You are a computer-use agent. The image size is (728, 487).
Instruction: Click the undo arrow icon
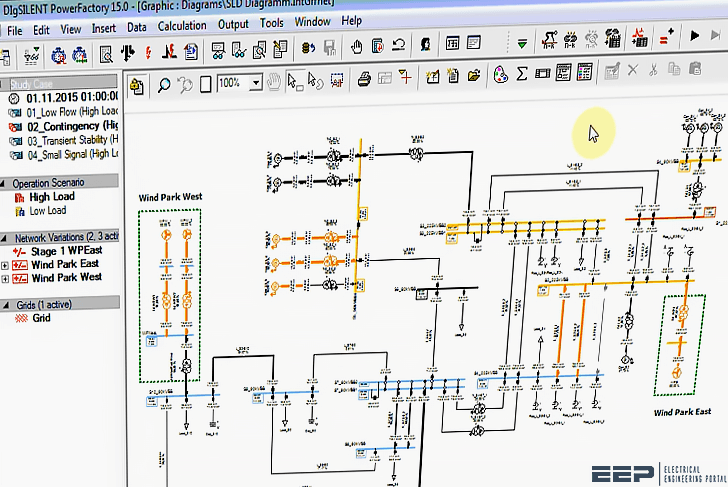coord(399,46)
